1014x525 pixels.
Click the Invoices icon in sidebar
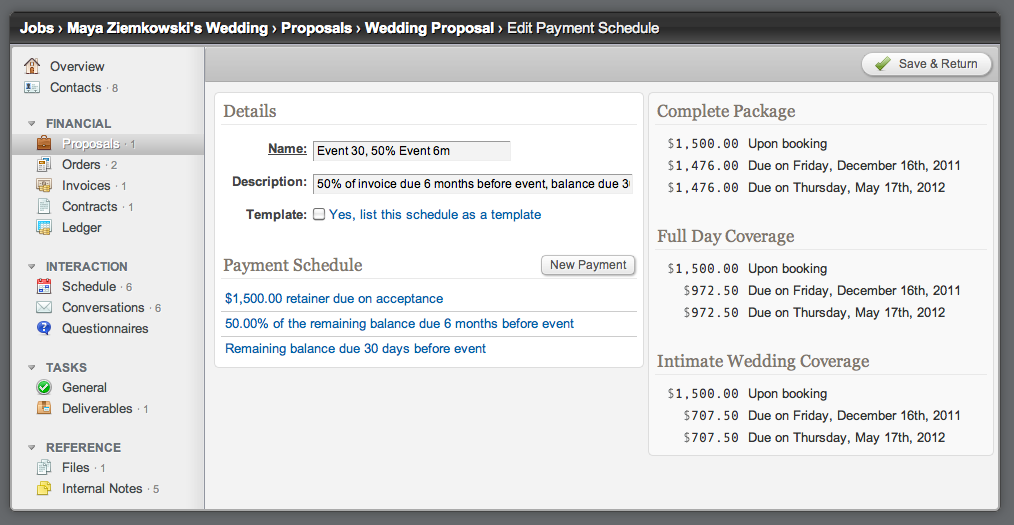point(44,185)
